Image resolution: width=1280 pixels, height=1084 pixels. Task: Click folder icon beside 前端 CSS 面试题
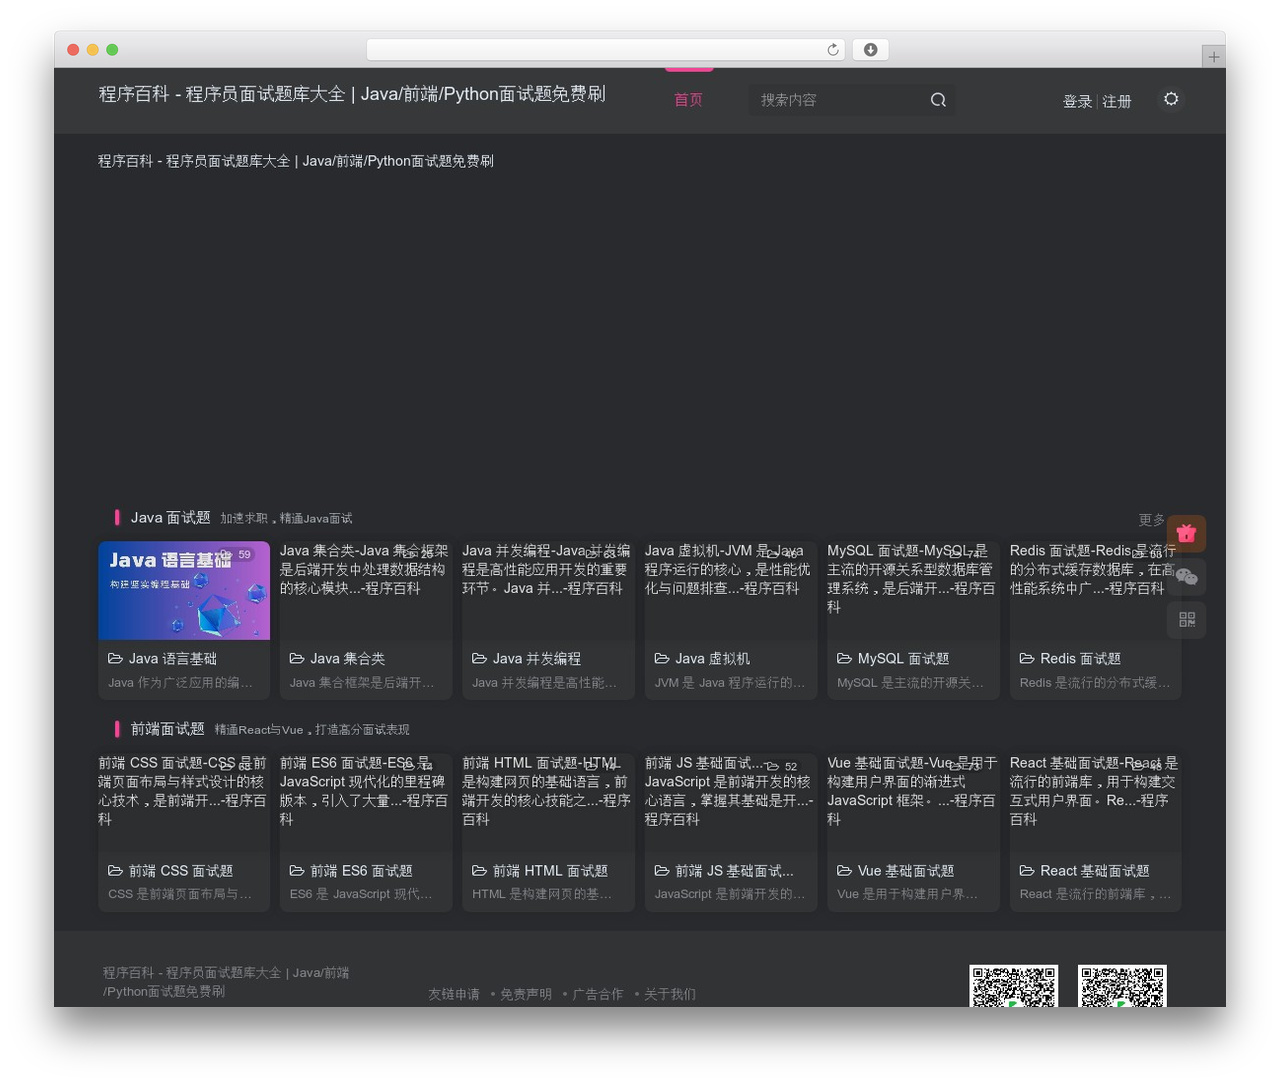click(115, 871)
